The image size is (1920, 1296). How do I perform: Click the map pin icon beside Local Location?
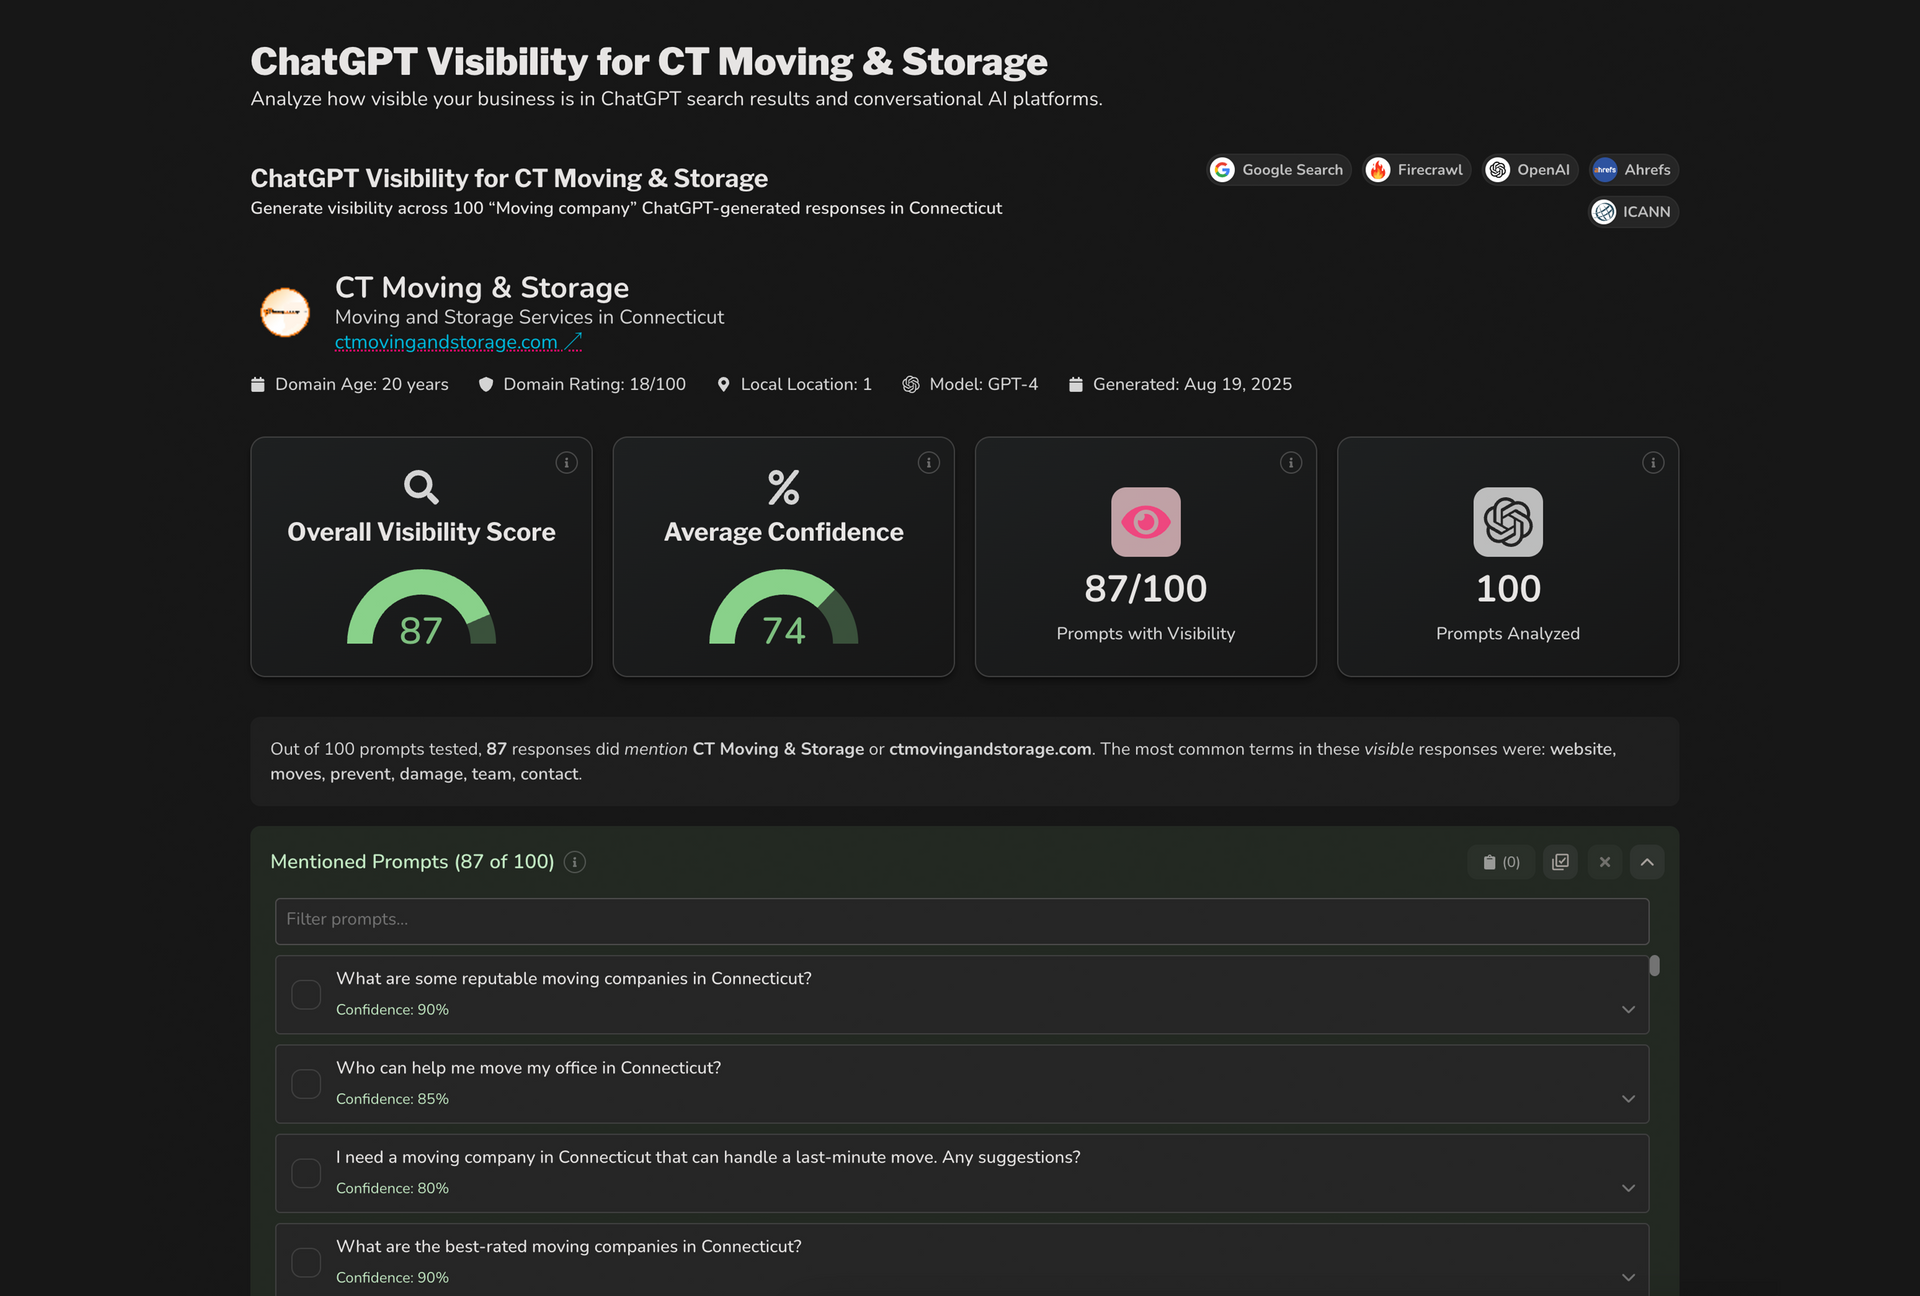723,384
